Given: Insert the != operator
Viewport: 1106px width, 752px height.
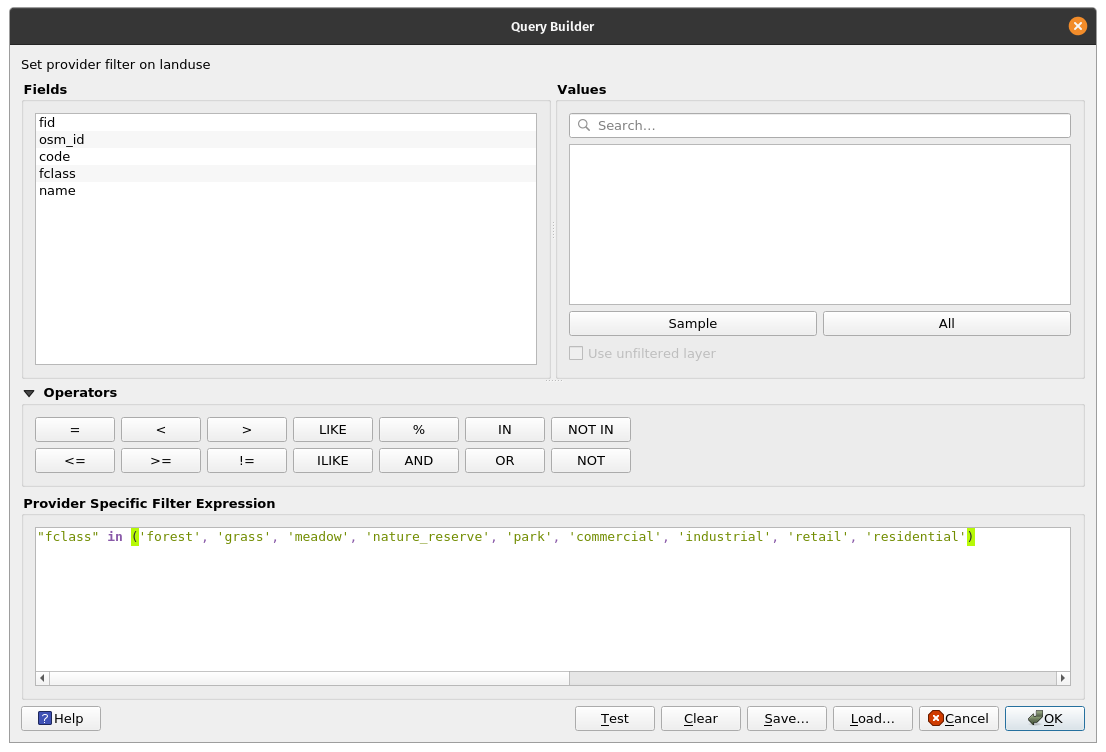Looking at the screenshot, I should click(246, 460).
